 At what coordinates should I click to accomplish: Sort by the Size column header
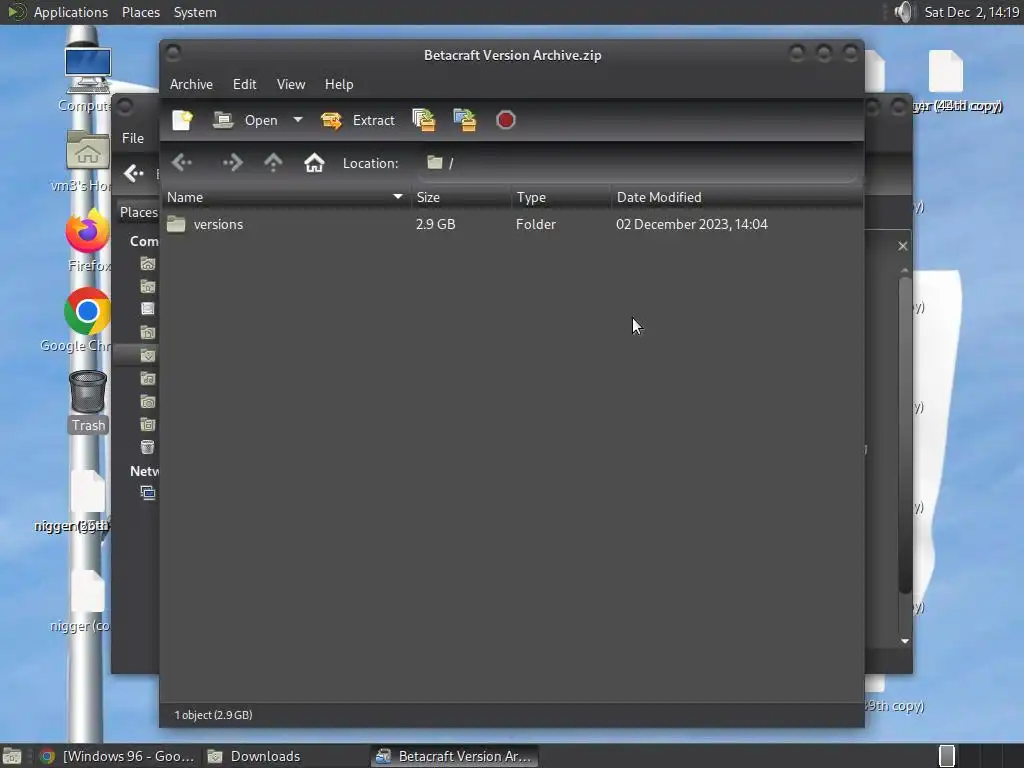tap(461, 197)
